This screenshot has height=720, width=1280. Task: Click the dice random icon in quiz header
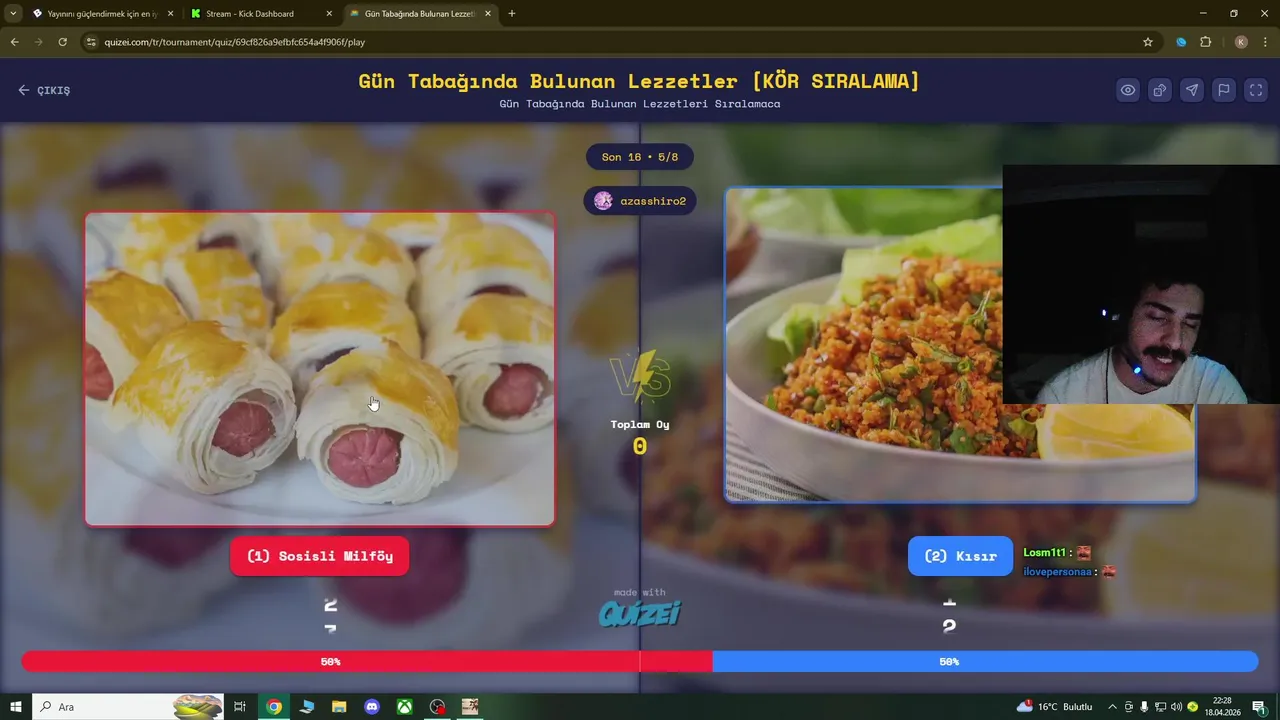pyautogui.click(x=1160, y=90)
